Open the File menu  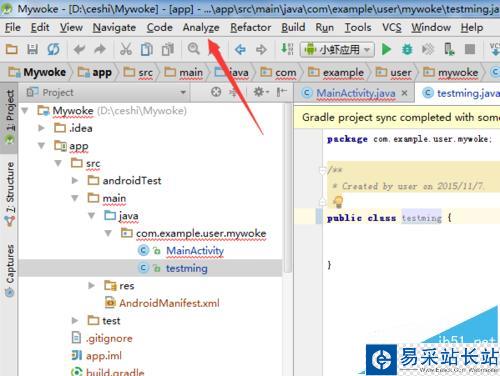13,27
